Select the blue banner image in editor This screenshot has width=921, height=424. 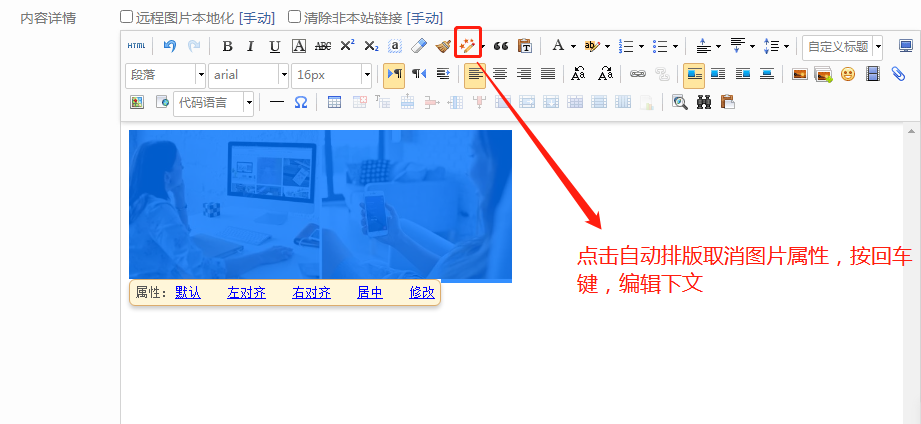[x=320, y=205]
